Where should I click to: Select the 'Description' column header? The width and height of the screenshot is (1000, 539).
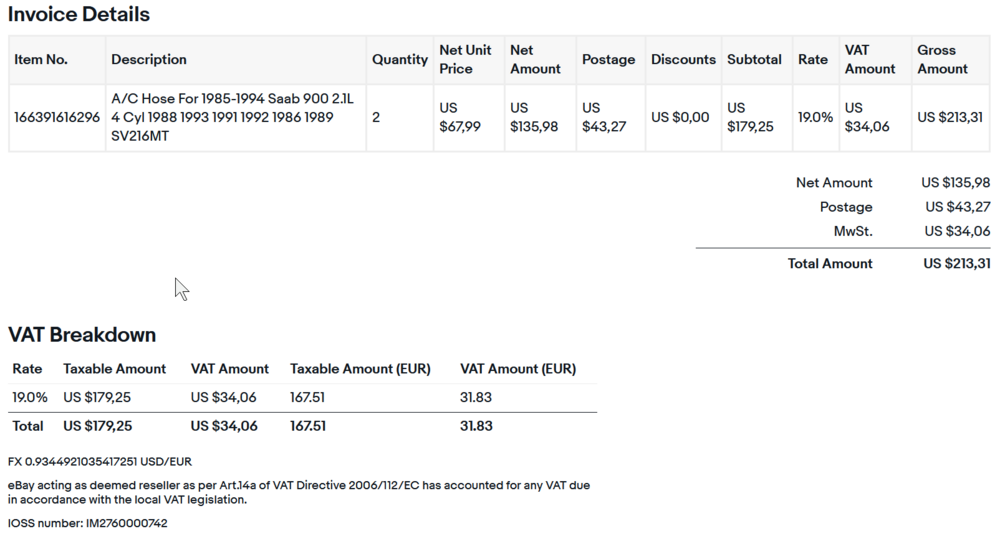click(x=149, y=59)
